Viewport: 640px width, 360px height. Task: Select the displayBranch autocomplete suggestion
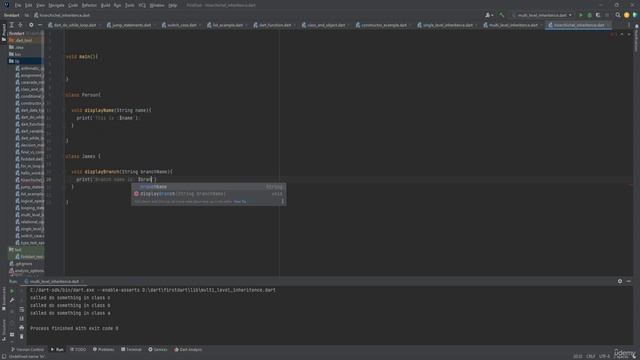(x=209, y=194)
